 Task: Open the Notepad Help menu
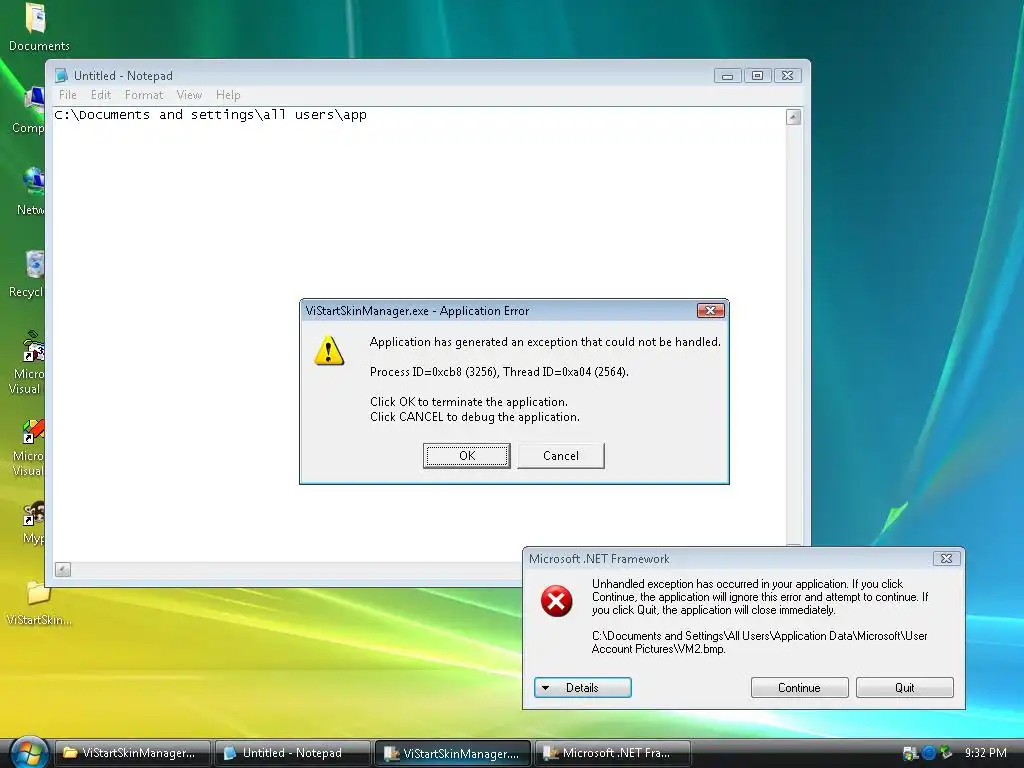[x=228, y=95]
